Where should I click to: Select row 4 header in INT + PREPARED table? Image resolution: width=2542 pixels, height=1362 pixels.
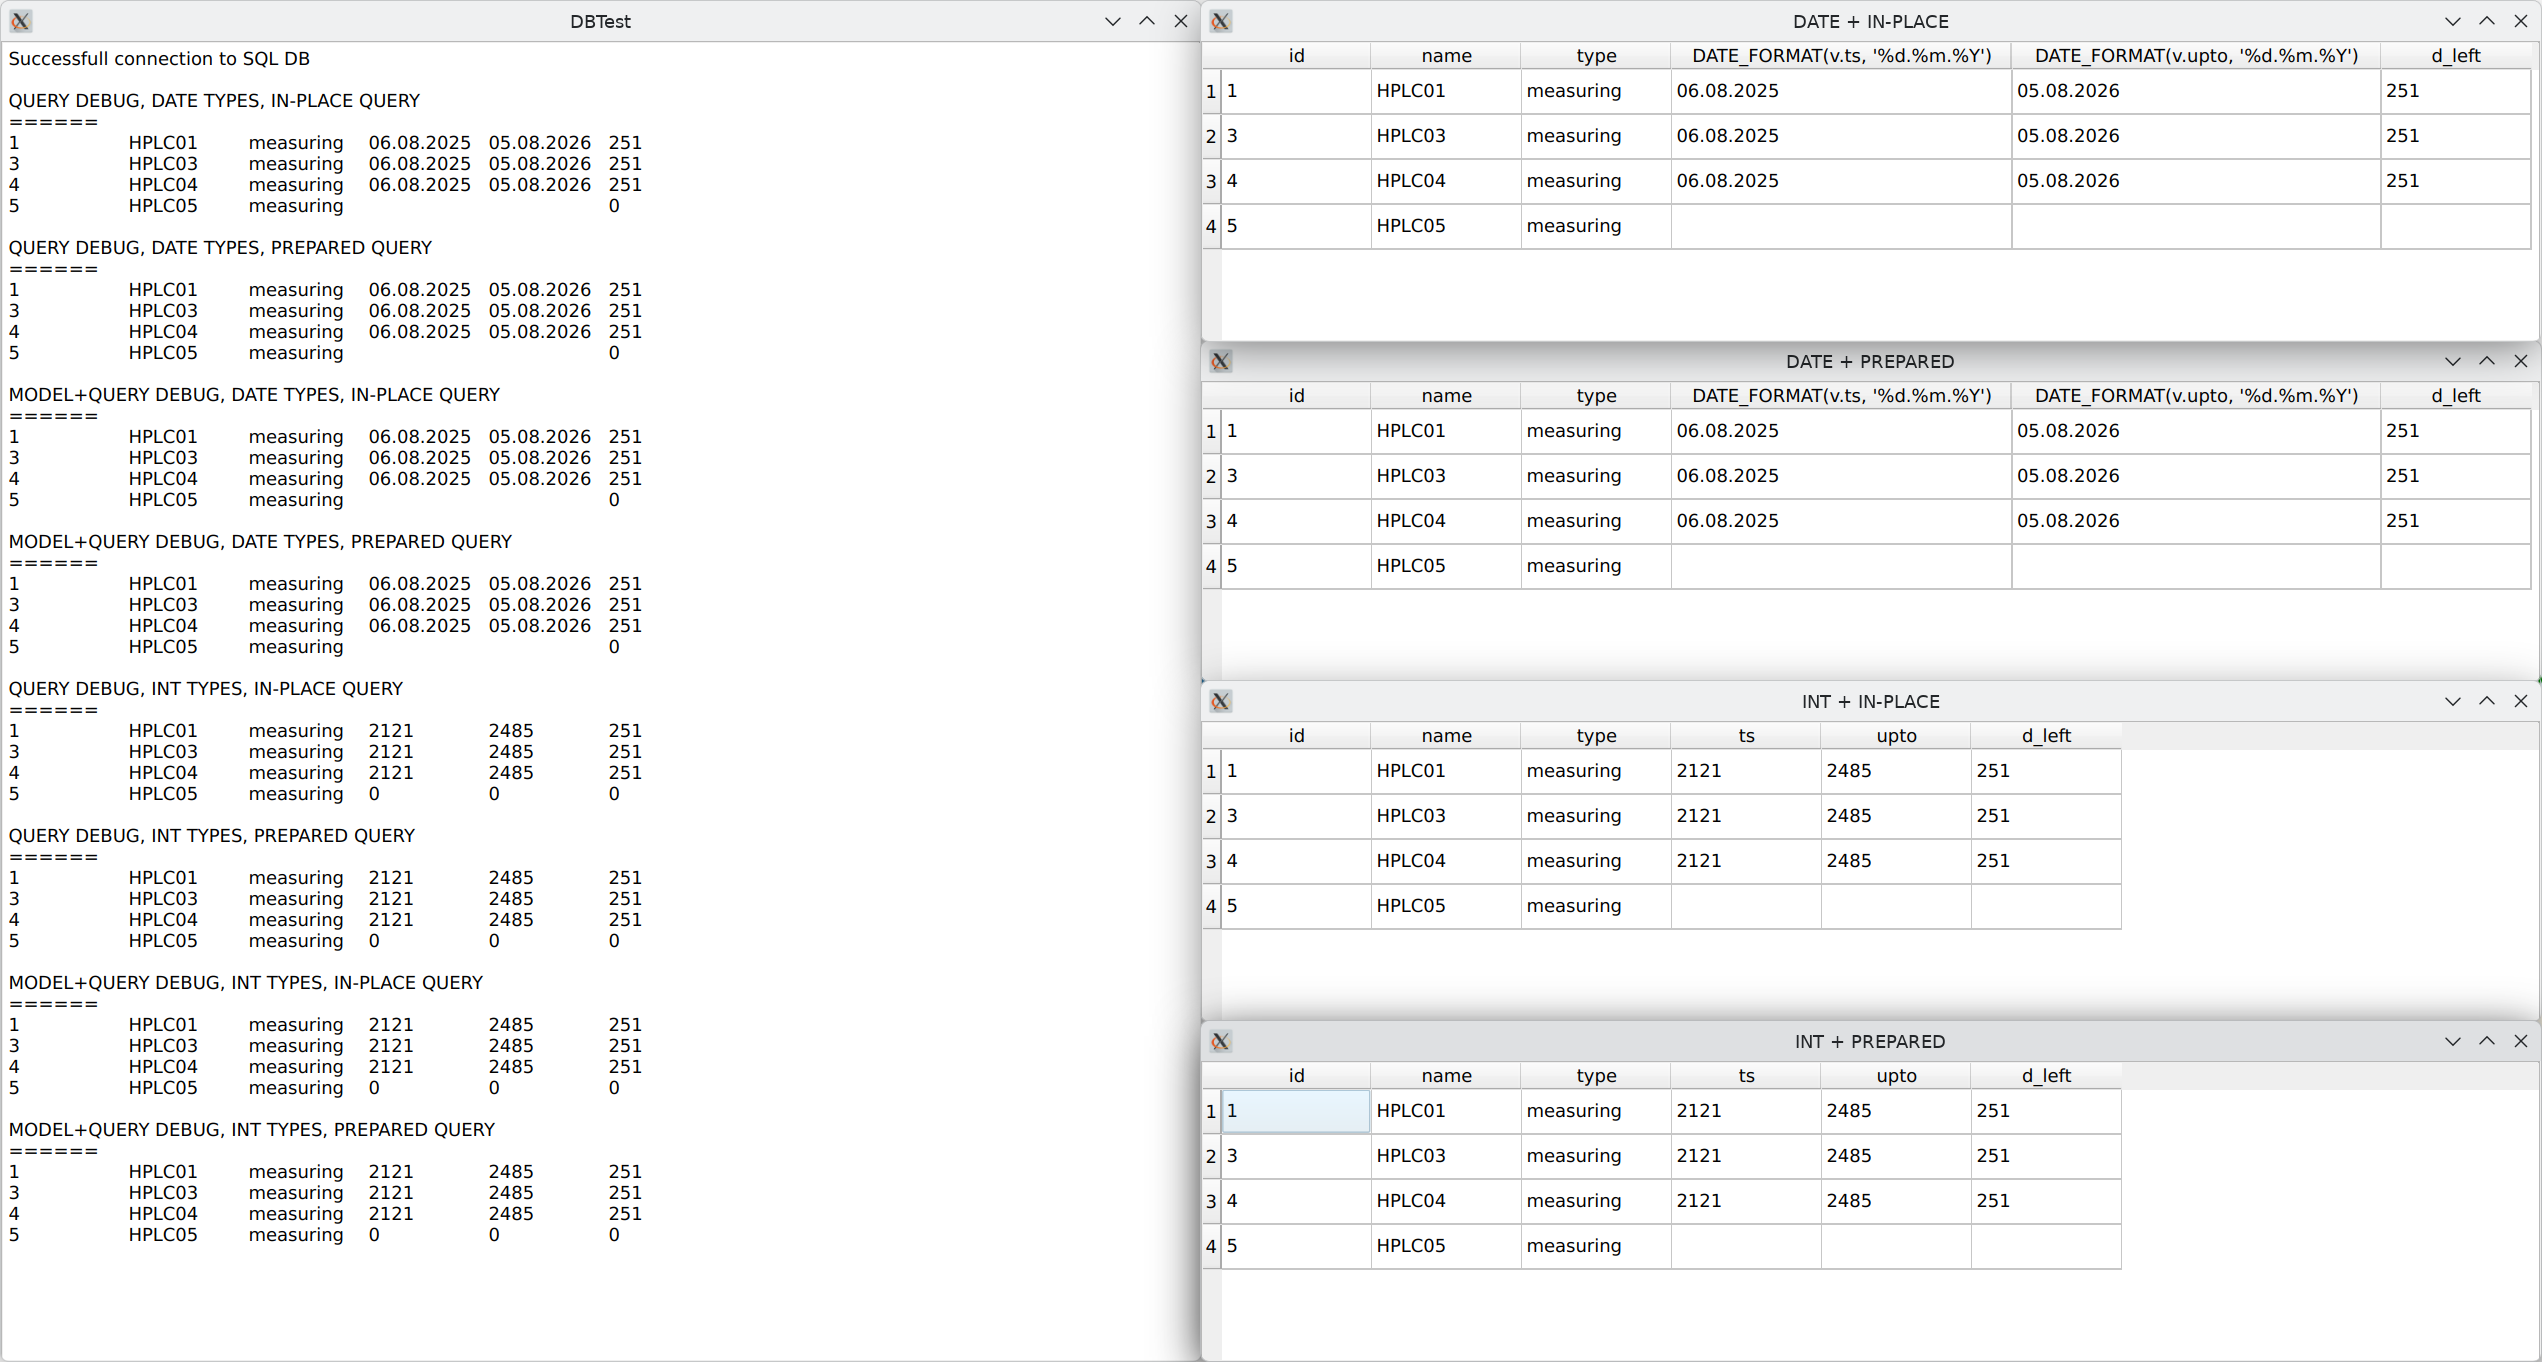coord(1211,1246)
